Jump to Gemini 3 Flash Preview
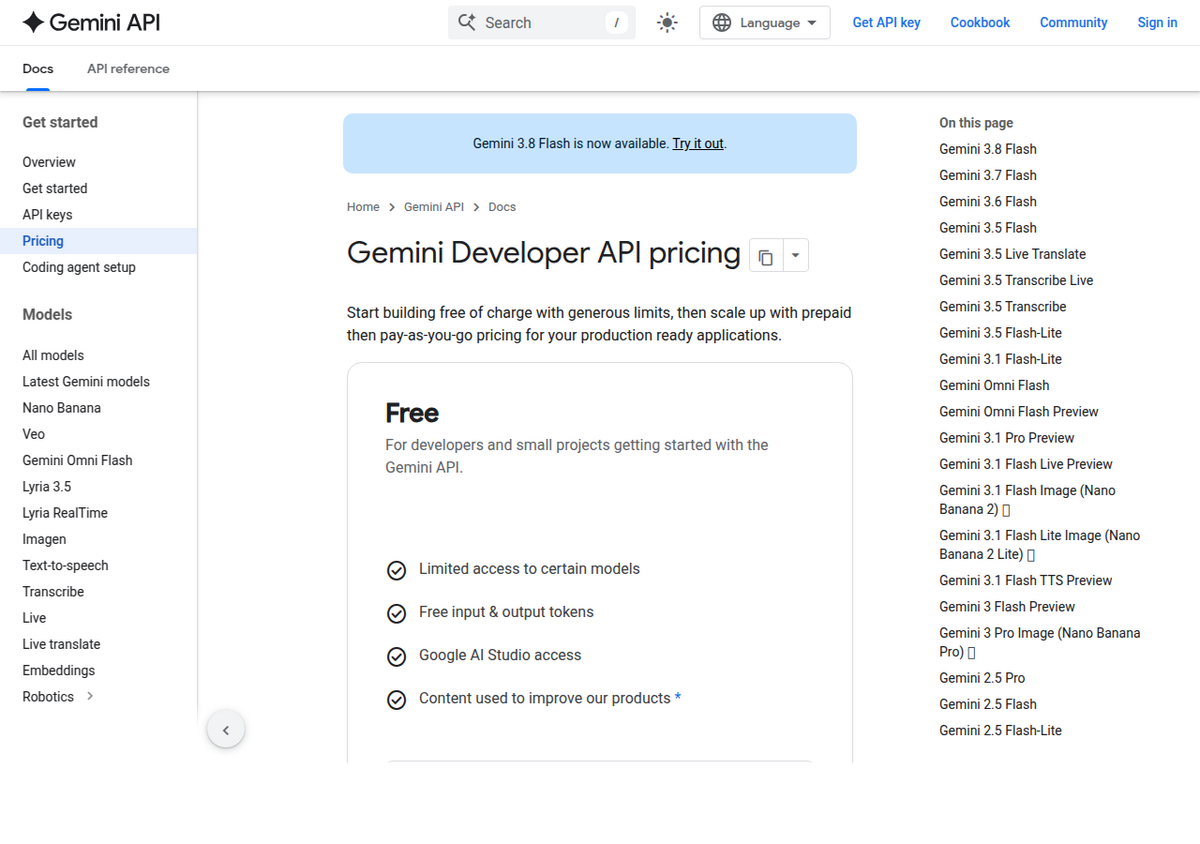This screenshot has width=1200, height=844. click(1007, 606)
